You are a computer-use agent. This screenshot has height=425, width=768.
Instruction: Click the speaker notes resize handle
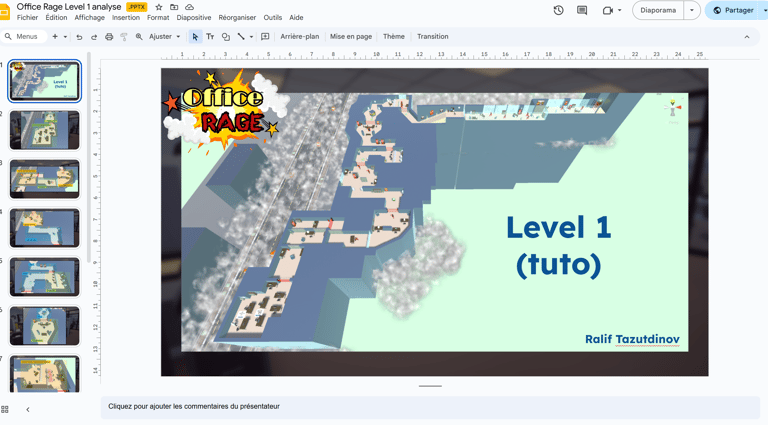click(x=430, y=386)
